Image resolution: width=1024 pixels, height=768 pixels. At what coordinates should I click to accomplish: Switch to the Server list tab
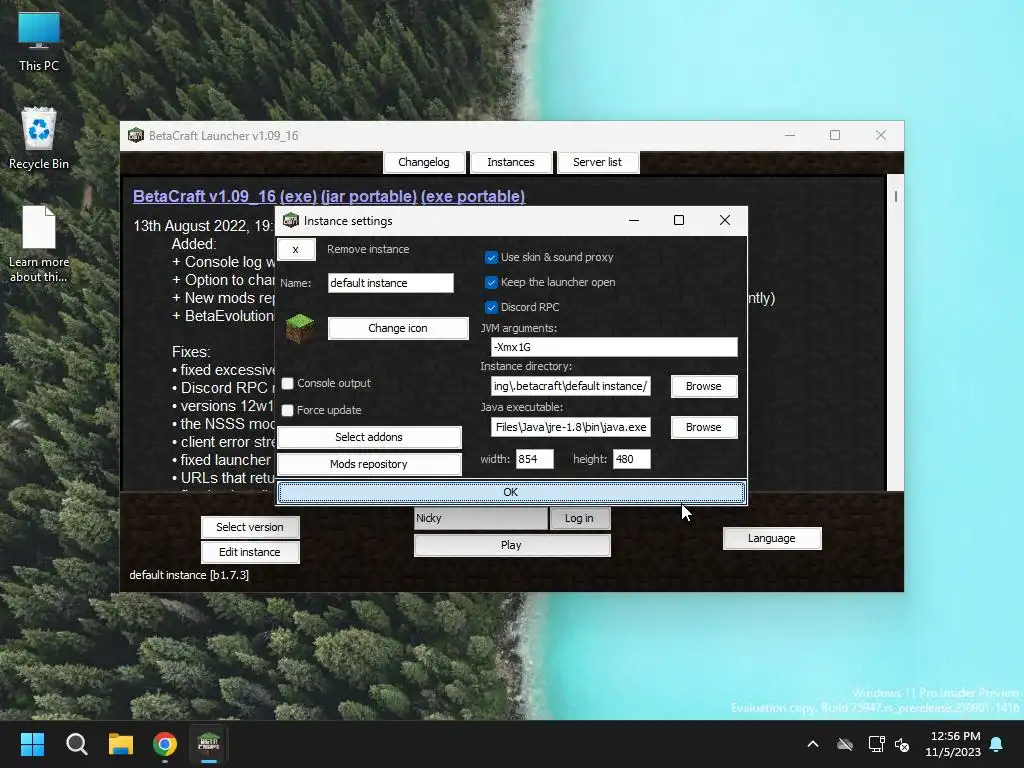(x=598, y=162)
